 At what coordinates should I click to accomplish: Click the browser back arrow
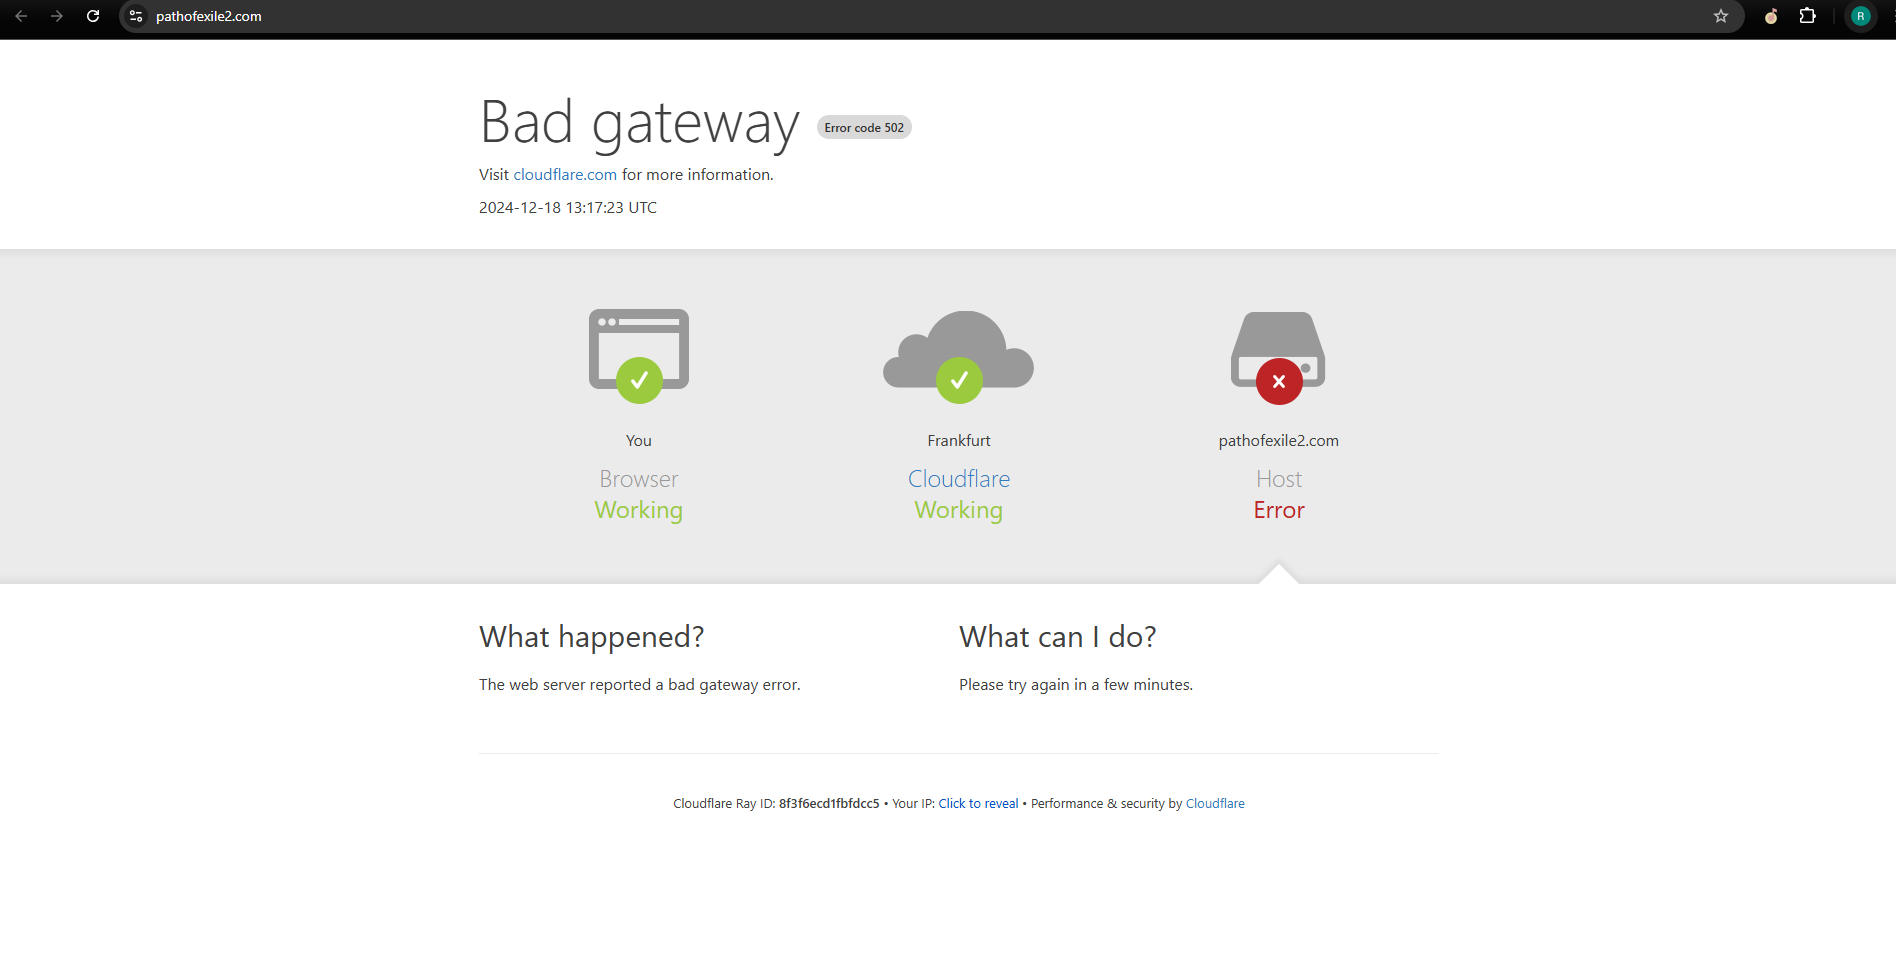(x=21, y=16)
